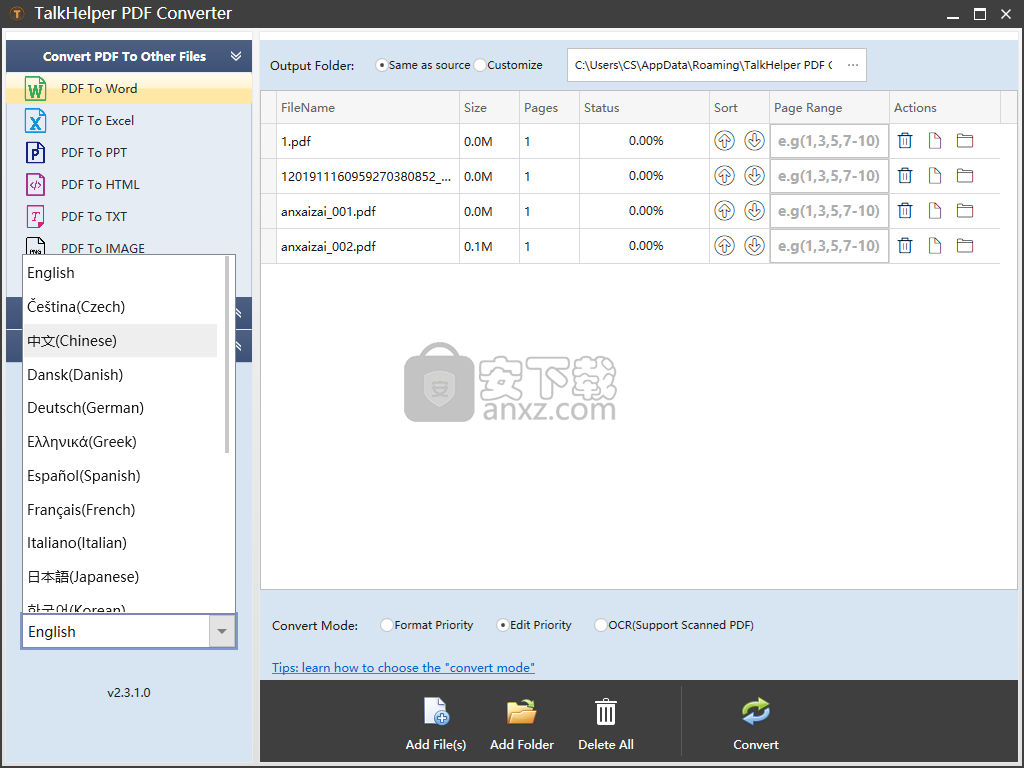Select PDF To Excel conversion

click(x=129, y=120)
